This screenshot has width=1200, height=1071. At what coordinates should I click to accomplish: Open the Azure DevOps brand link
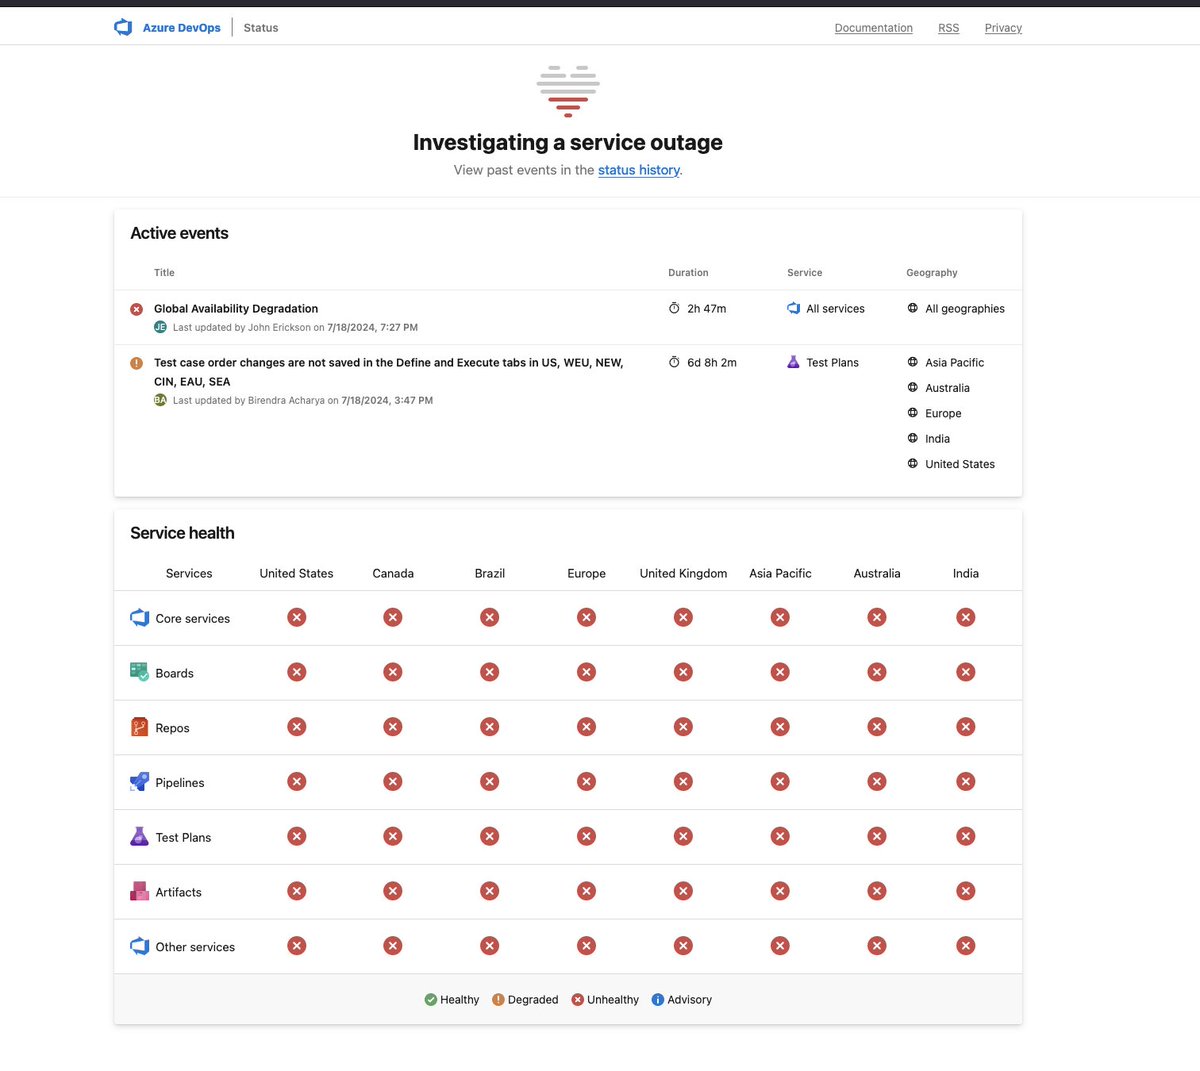point(181,28)
